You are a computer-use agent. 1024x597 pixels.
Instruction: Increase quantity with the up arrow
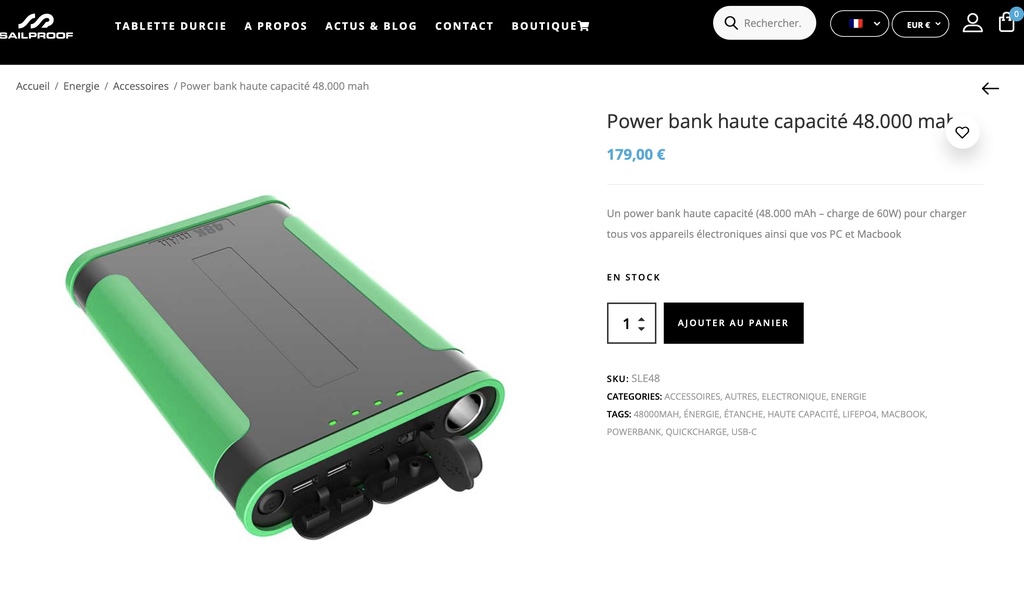point(641,319)
